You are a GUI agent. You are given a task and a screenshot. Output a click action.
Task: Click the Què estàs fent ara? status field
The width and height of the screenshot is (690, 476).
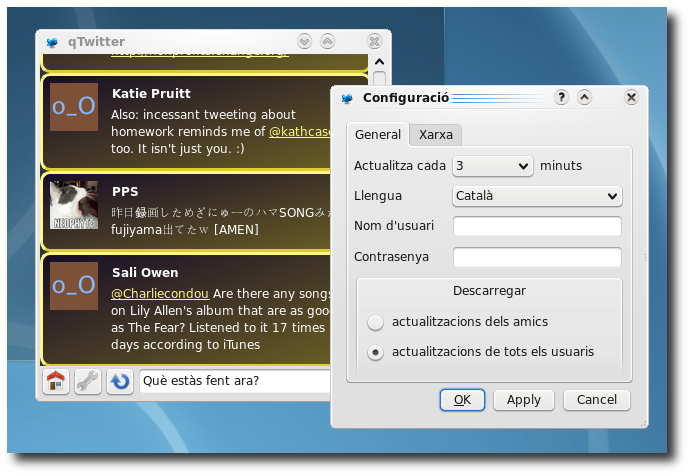tap(235, 381)
